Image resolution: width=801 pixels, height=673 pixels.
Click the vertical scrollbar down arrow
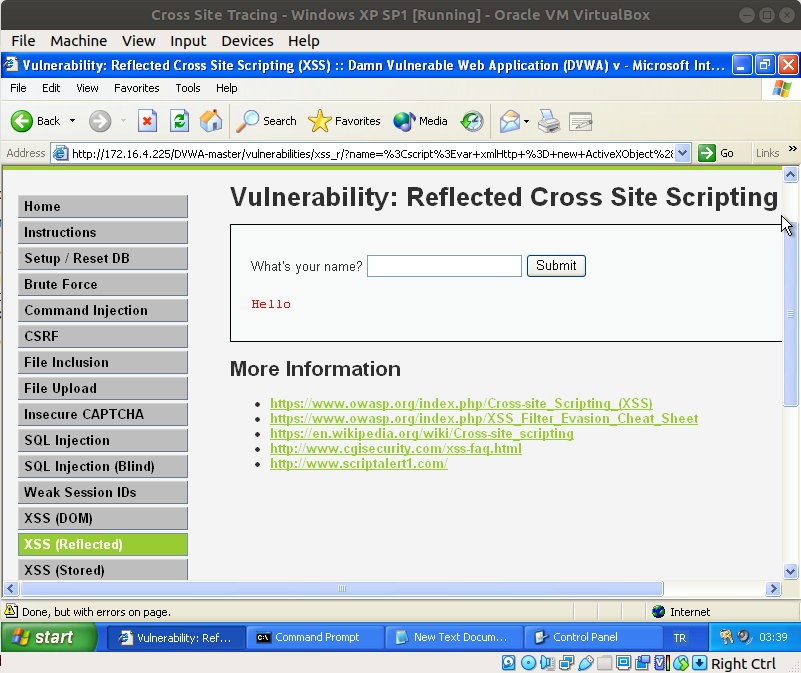790,571
